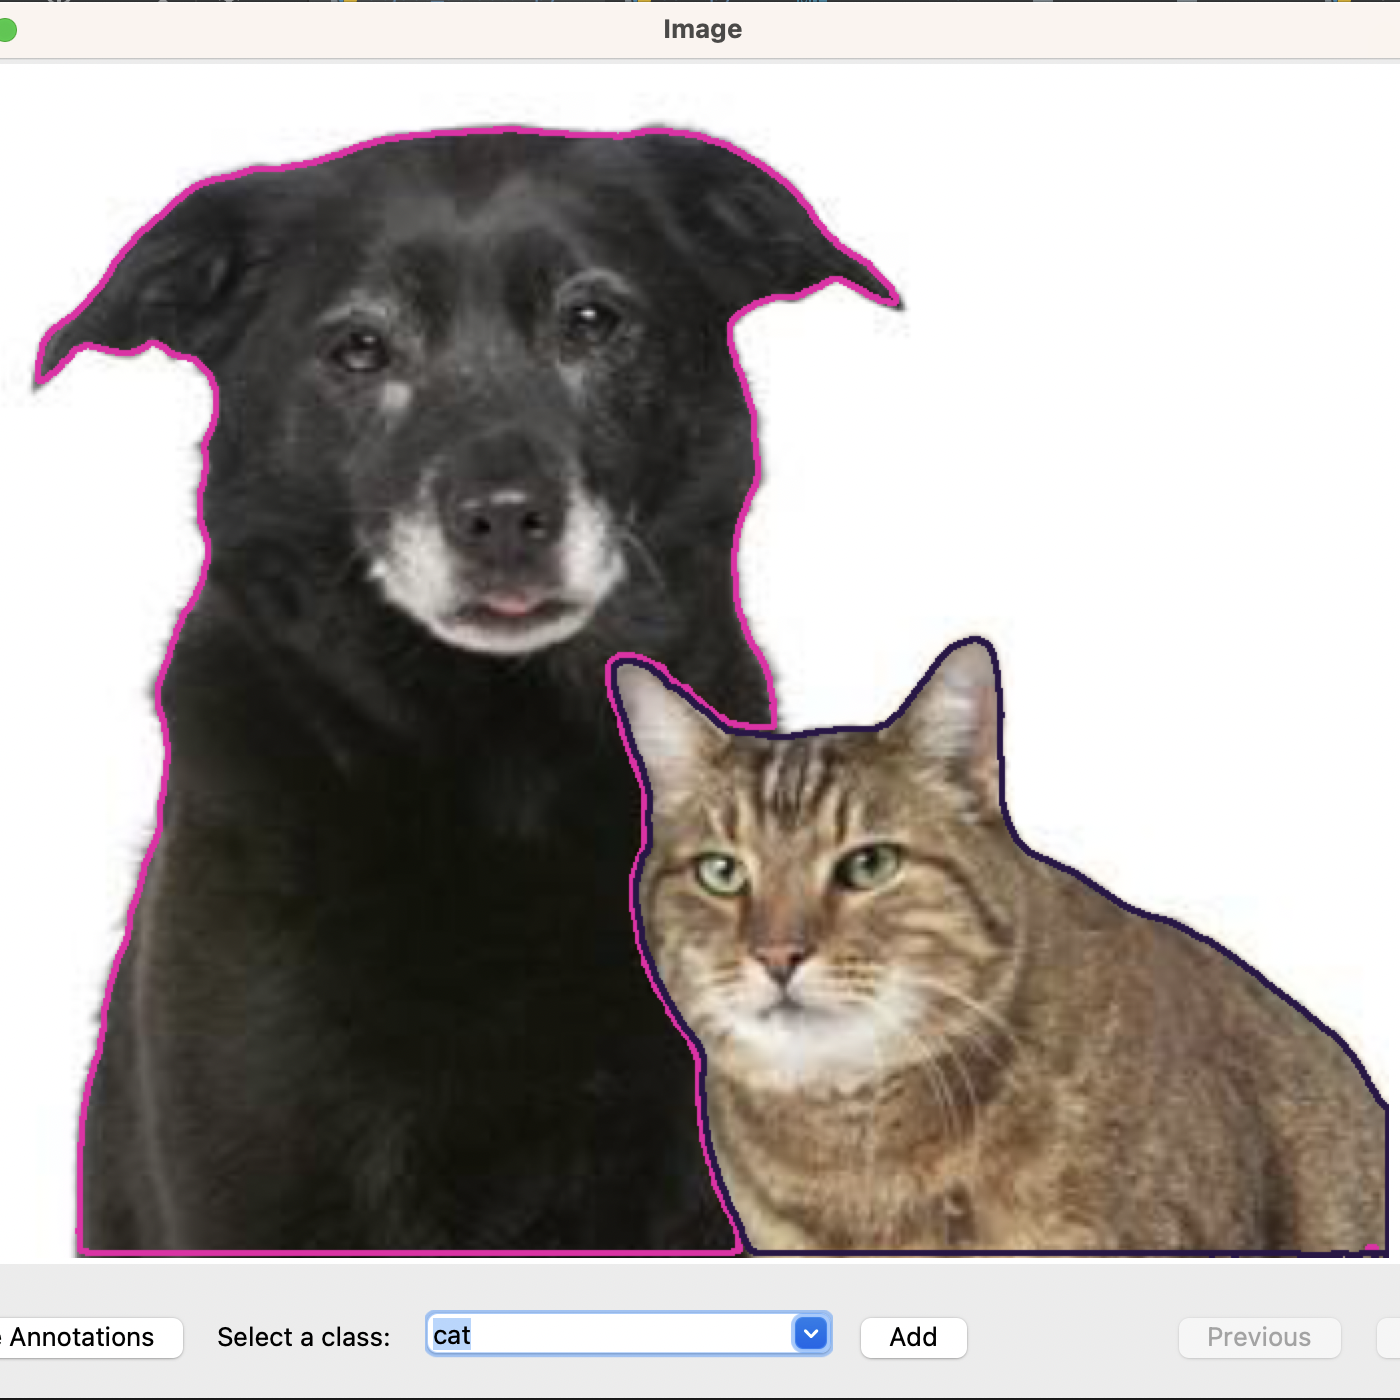Click on the cat's pink nose

pos(781,962)
